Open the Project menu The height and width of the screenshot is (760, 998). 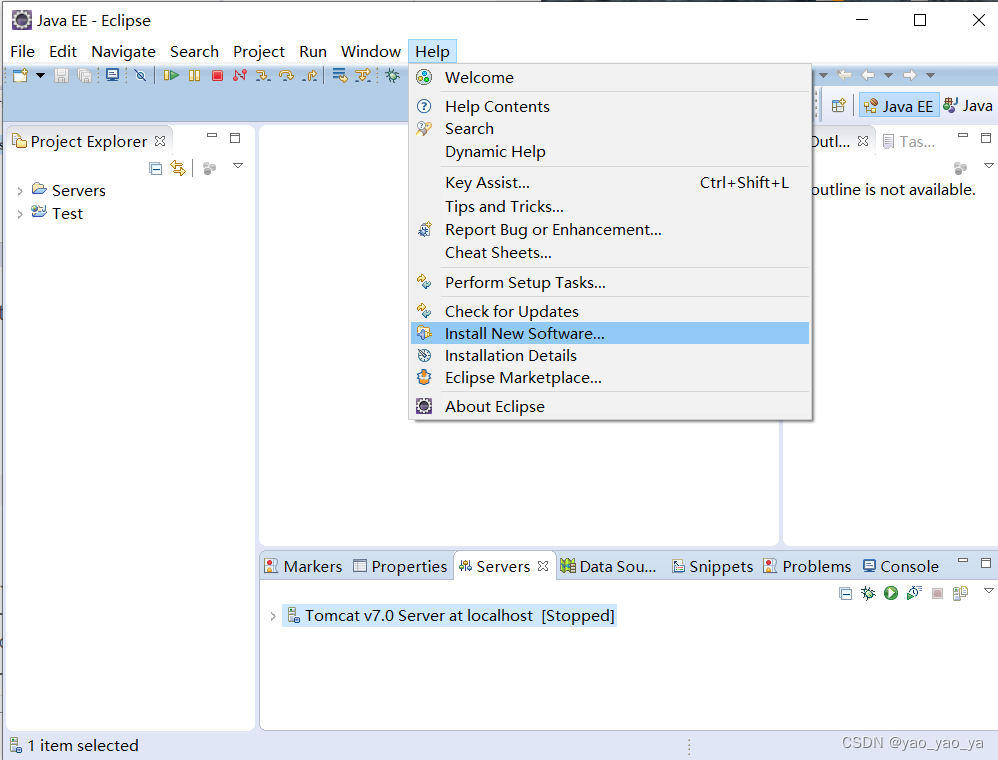258,52
